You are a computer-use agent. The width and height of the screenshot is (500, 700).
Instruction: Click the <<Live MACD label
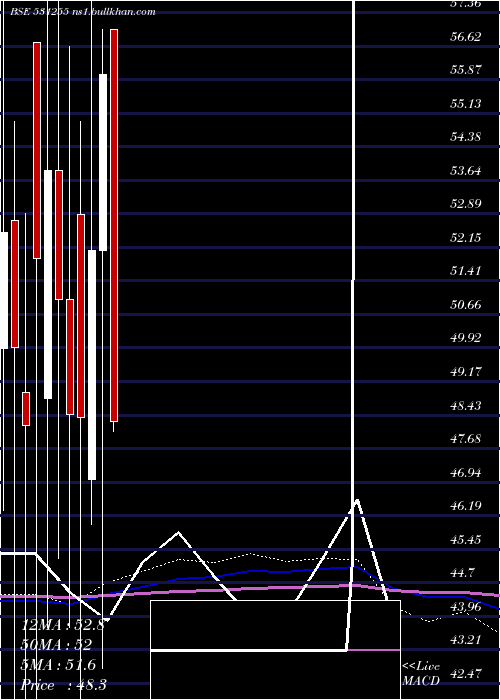421,674
